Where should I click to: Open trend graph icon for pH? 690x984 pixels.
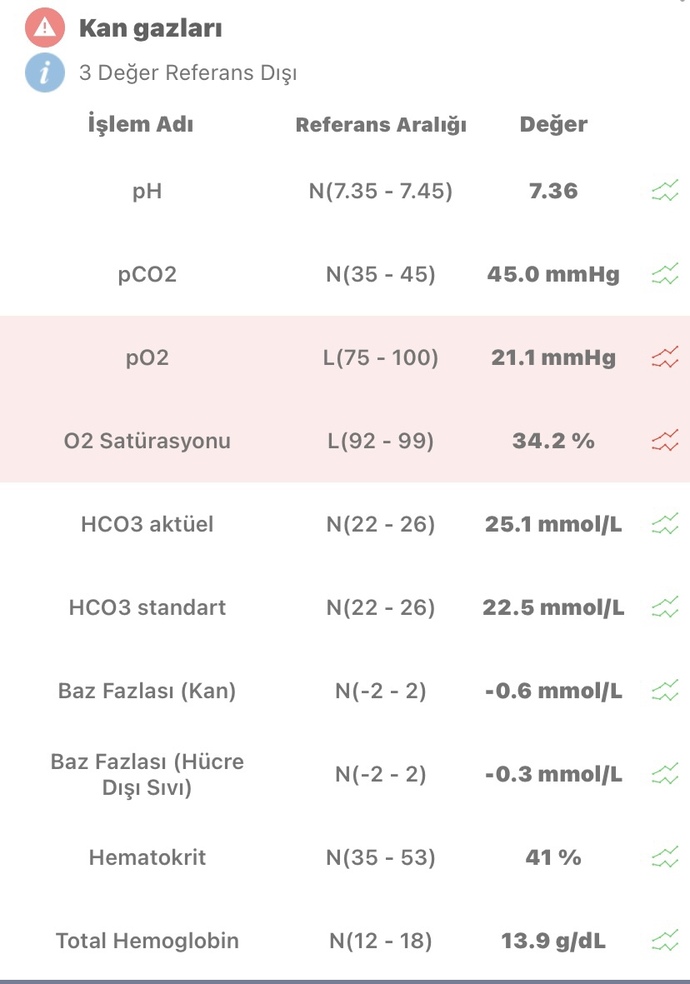665,190
